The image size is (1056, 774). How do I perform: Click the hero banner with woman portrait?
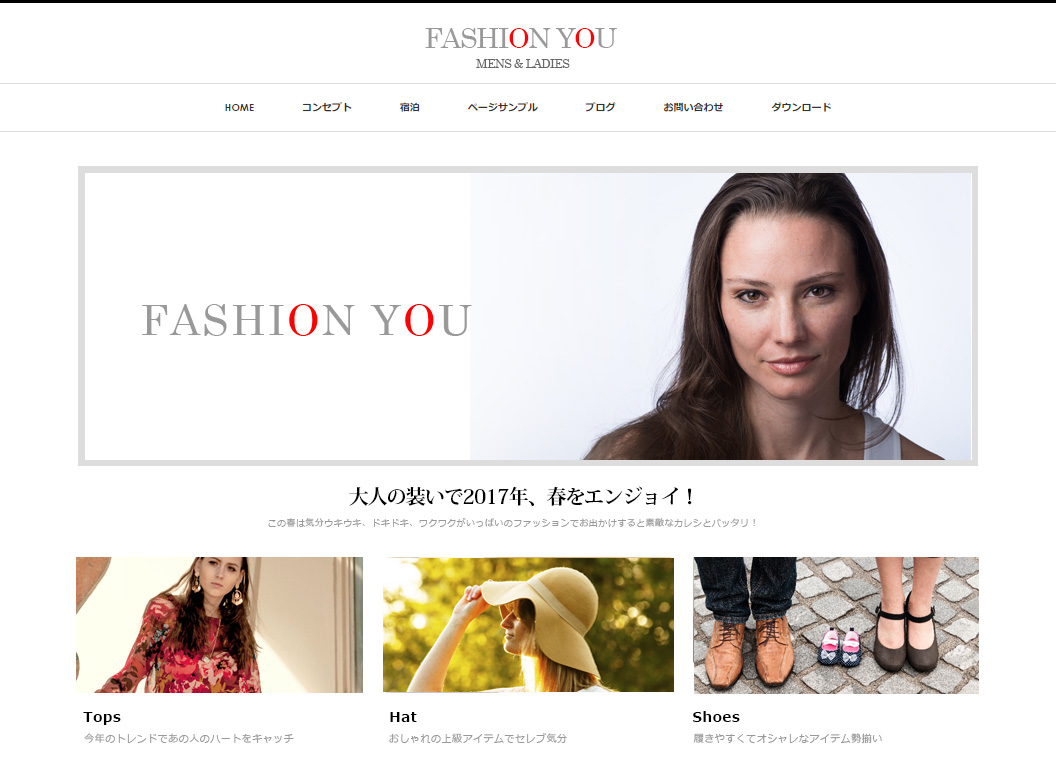coord(528,316)
